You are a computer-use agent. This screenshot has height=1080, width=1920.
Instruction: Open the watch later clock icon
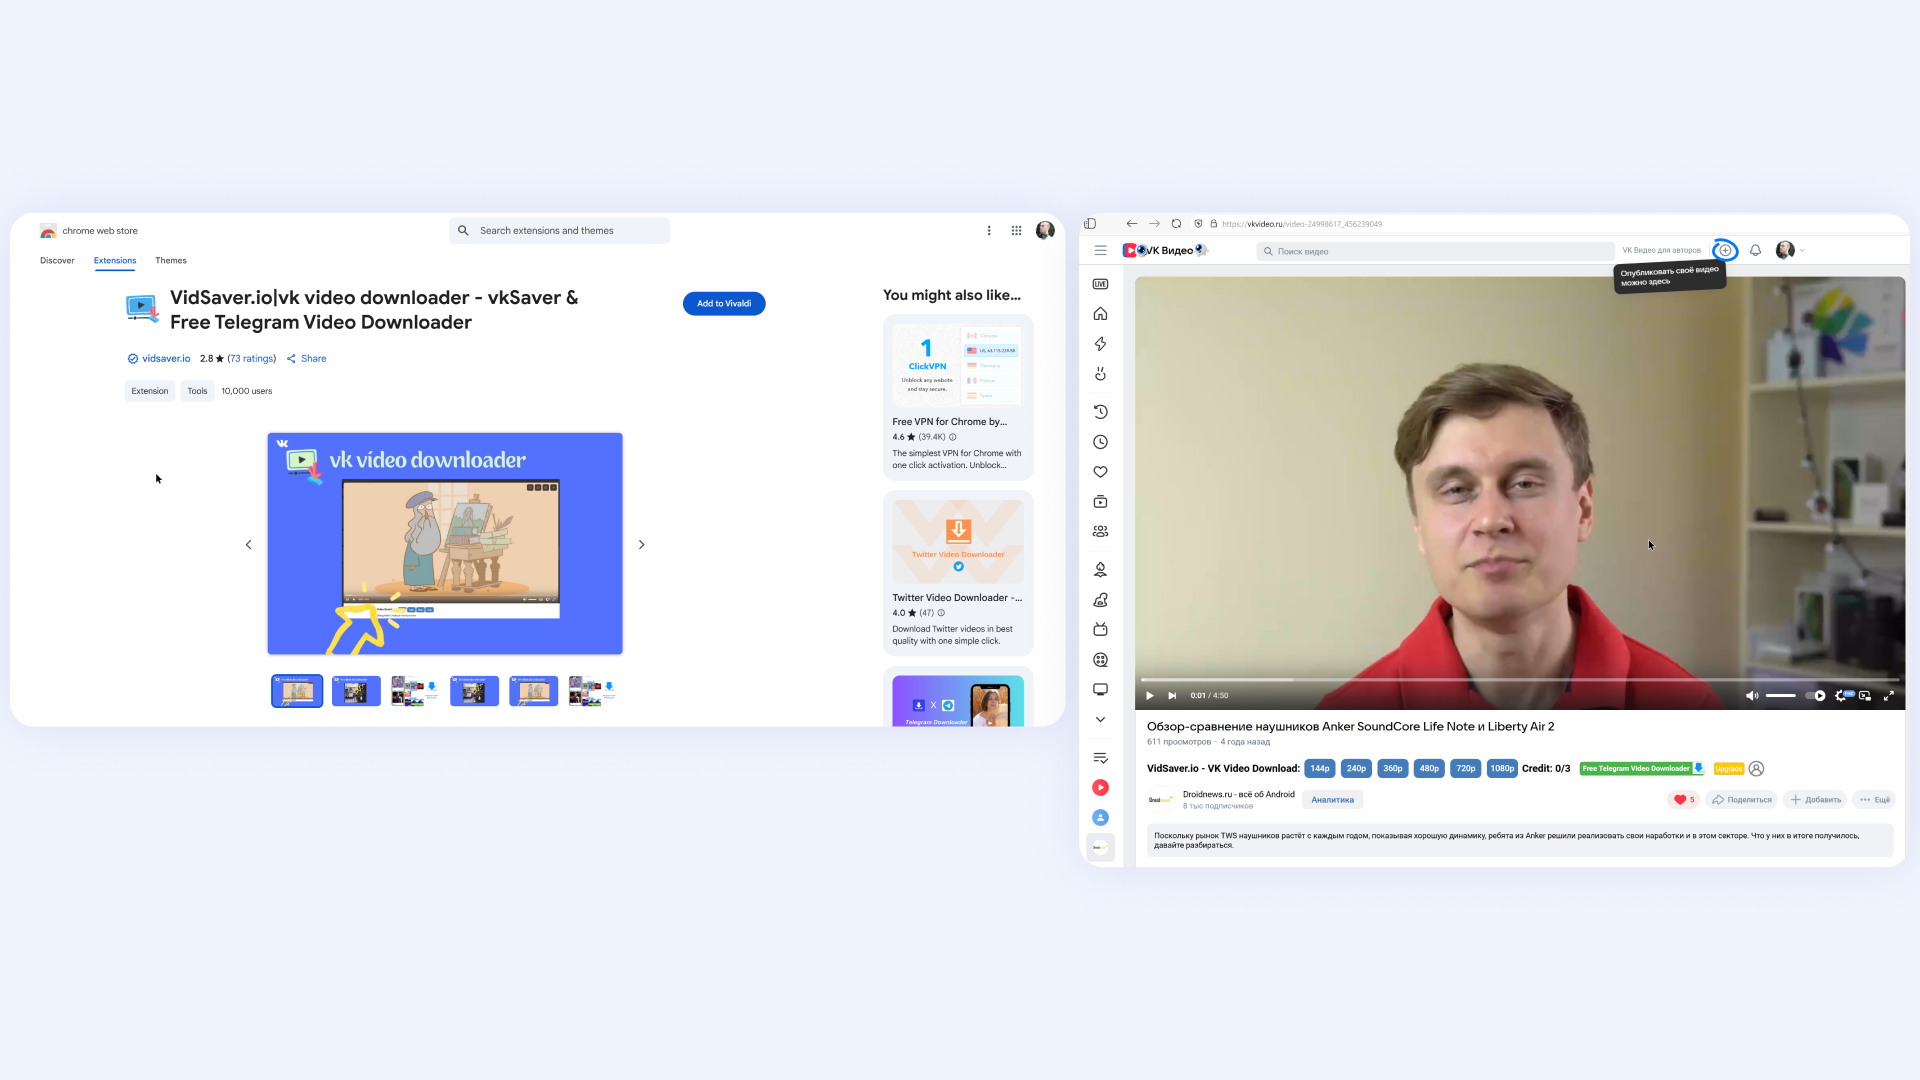[1100, 442]
